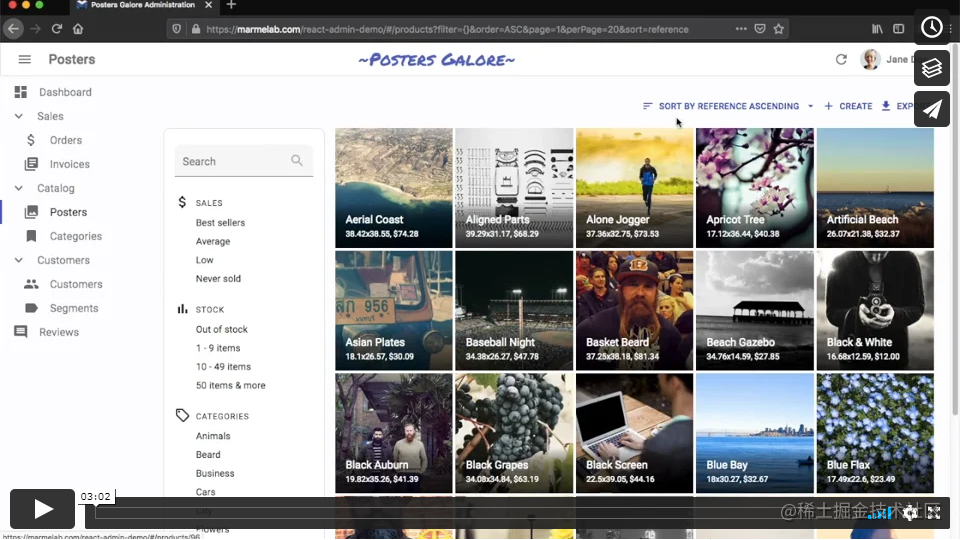Viewport: 960px width, 540px height.
Task: Toggle fullscreen in the video player
Action: click(x=933, y=512)
